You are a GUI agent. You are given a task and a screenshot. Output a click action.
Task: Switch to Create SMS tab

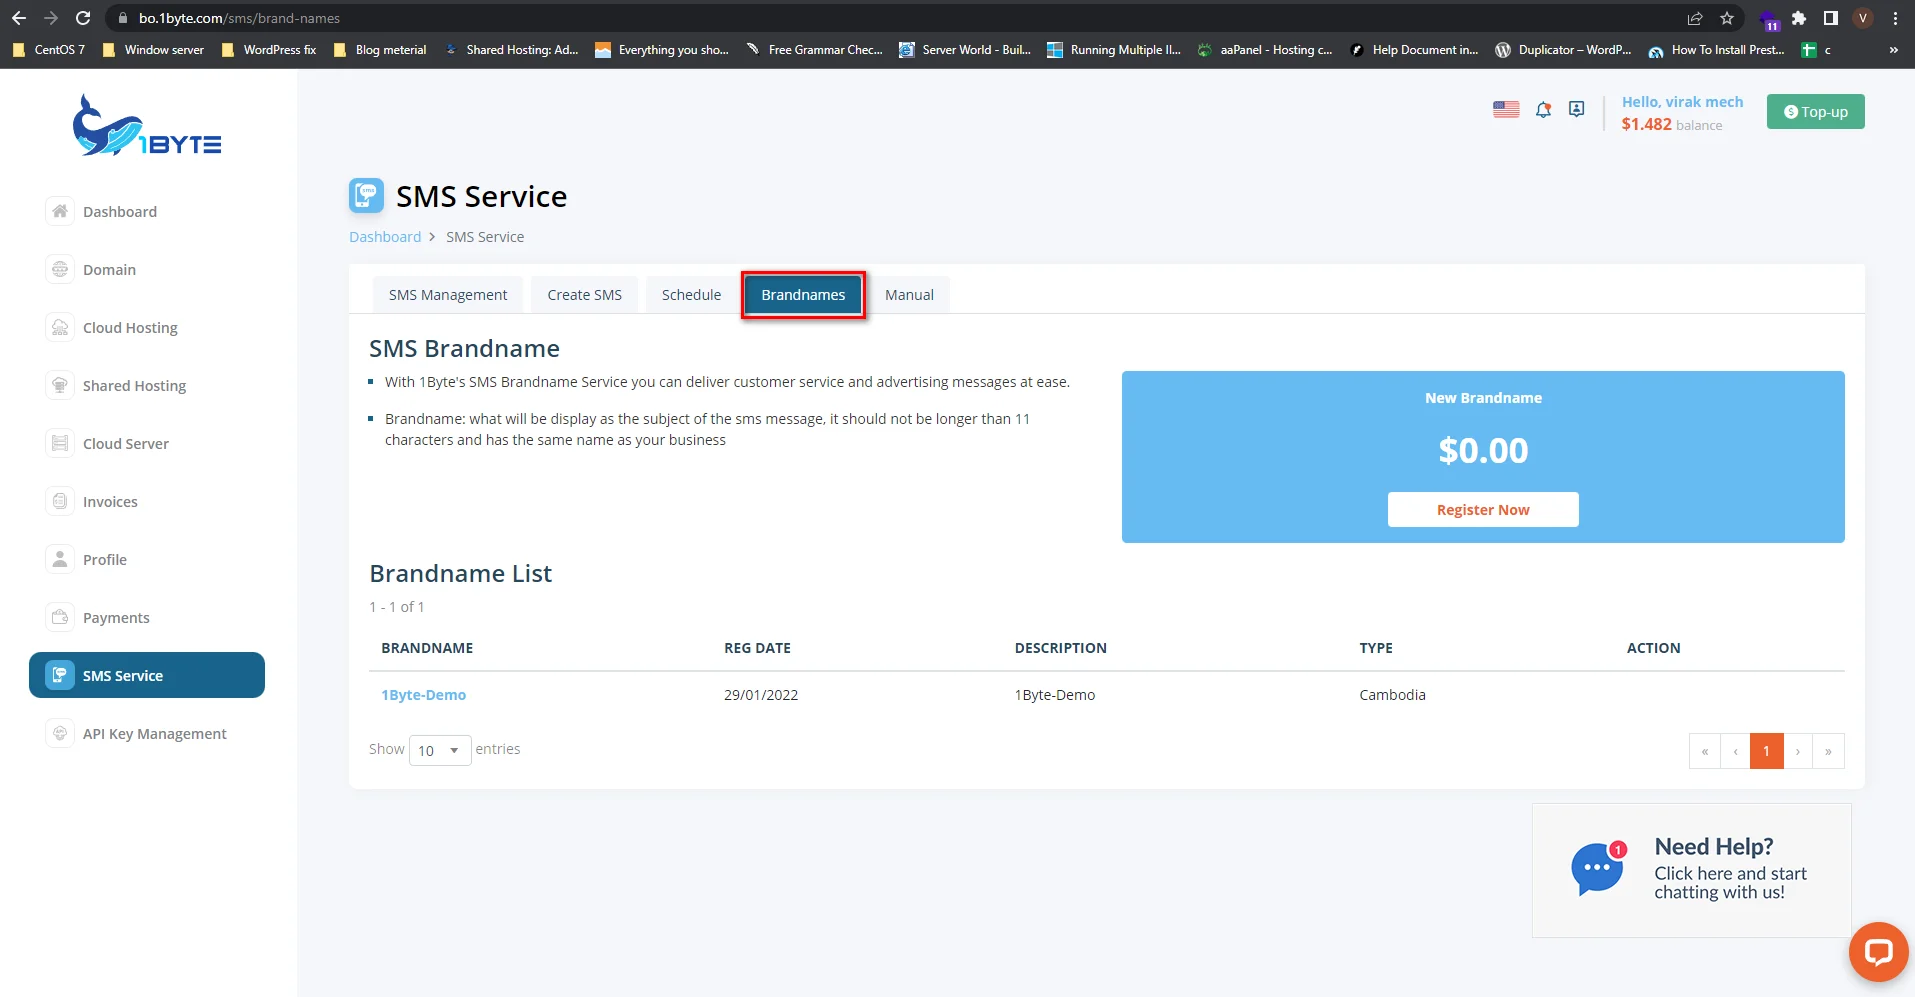[x=585, y=295]
